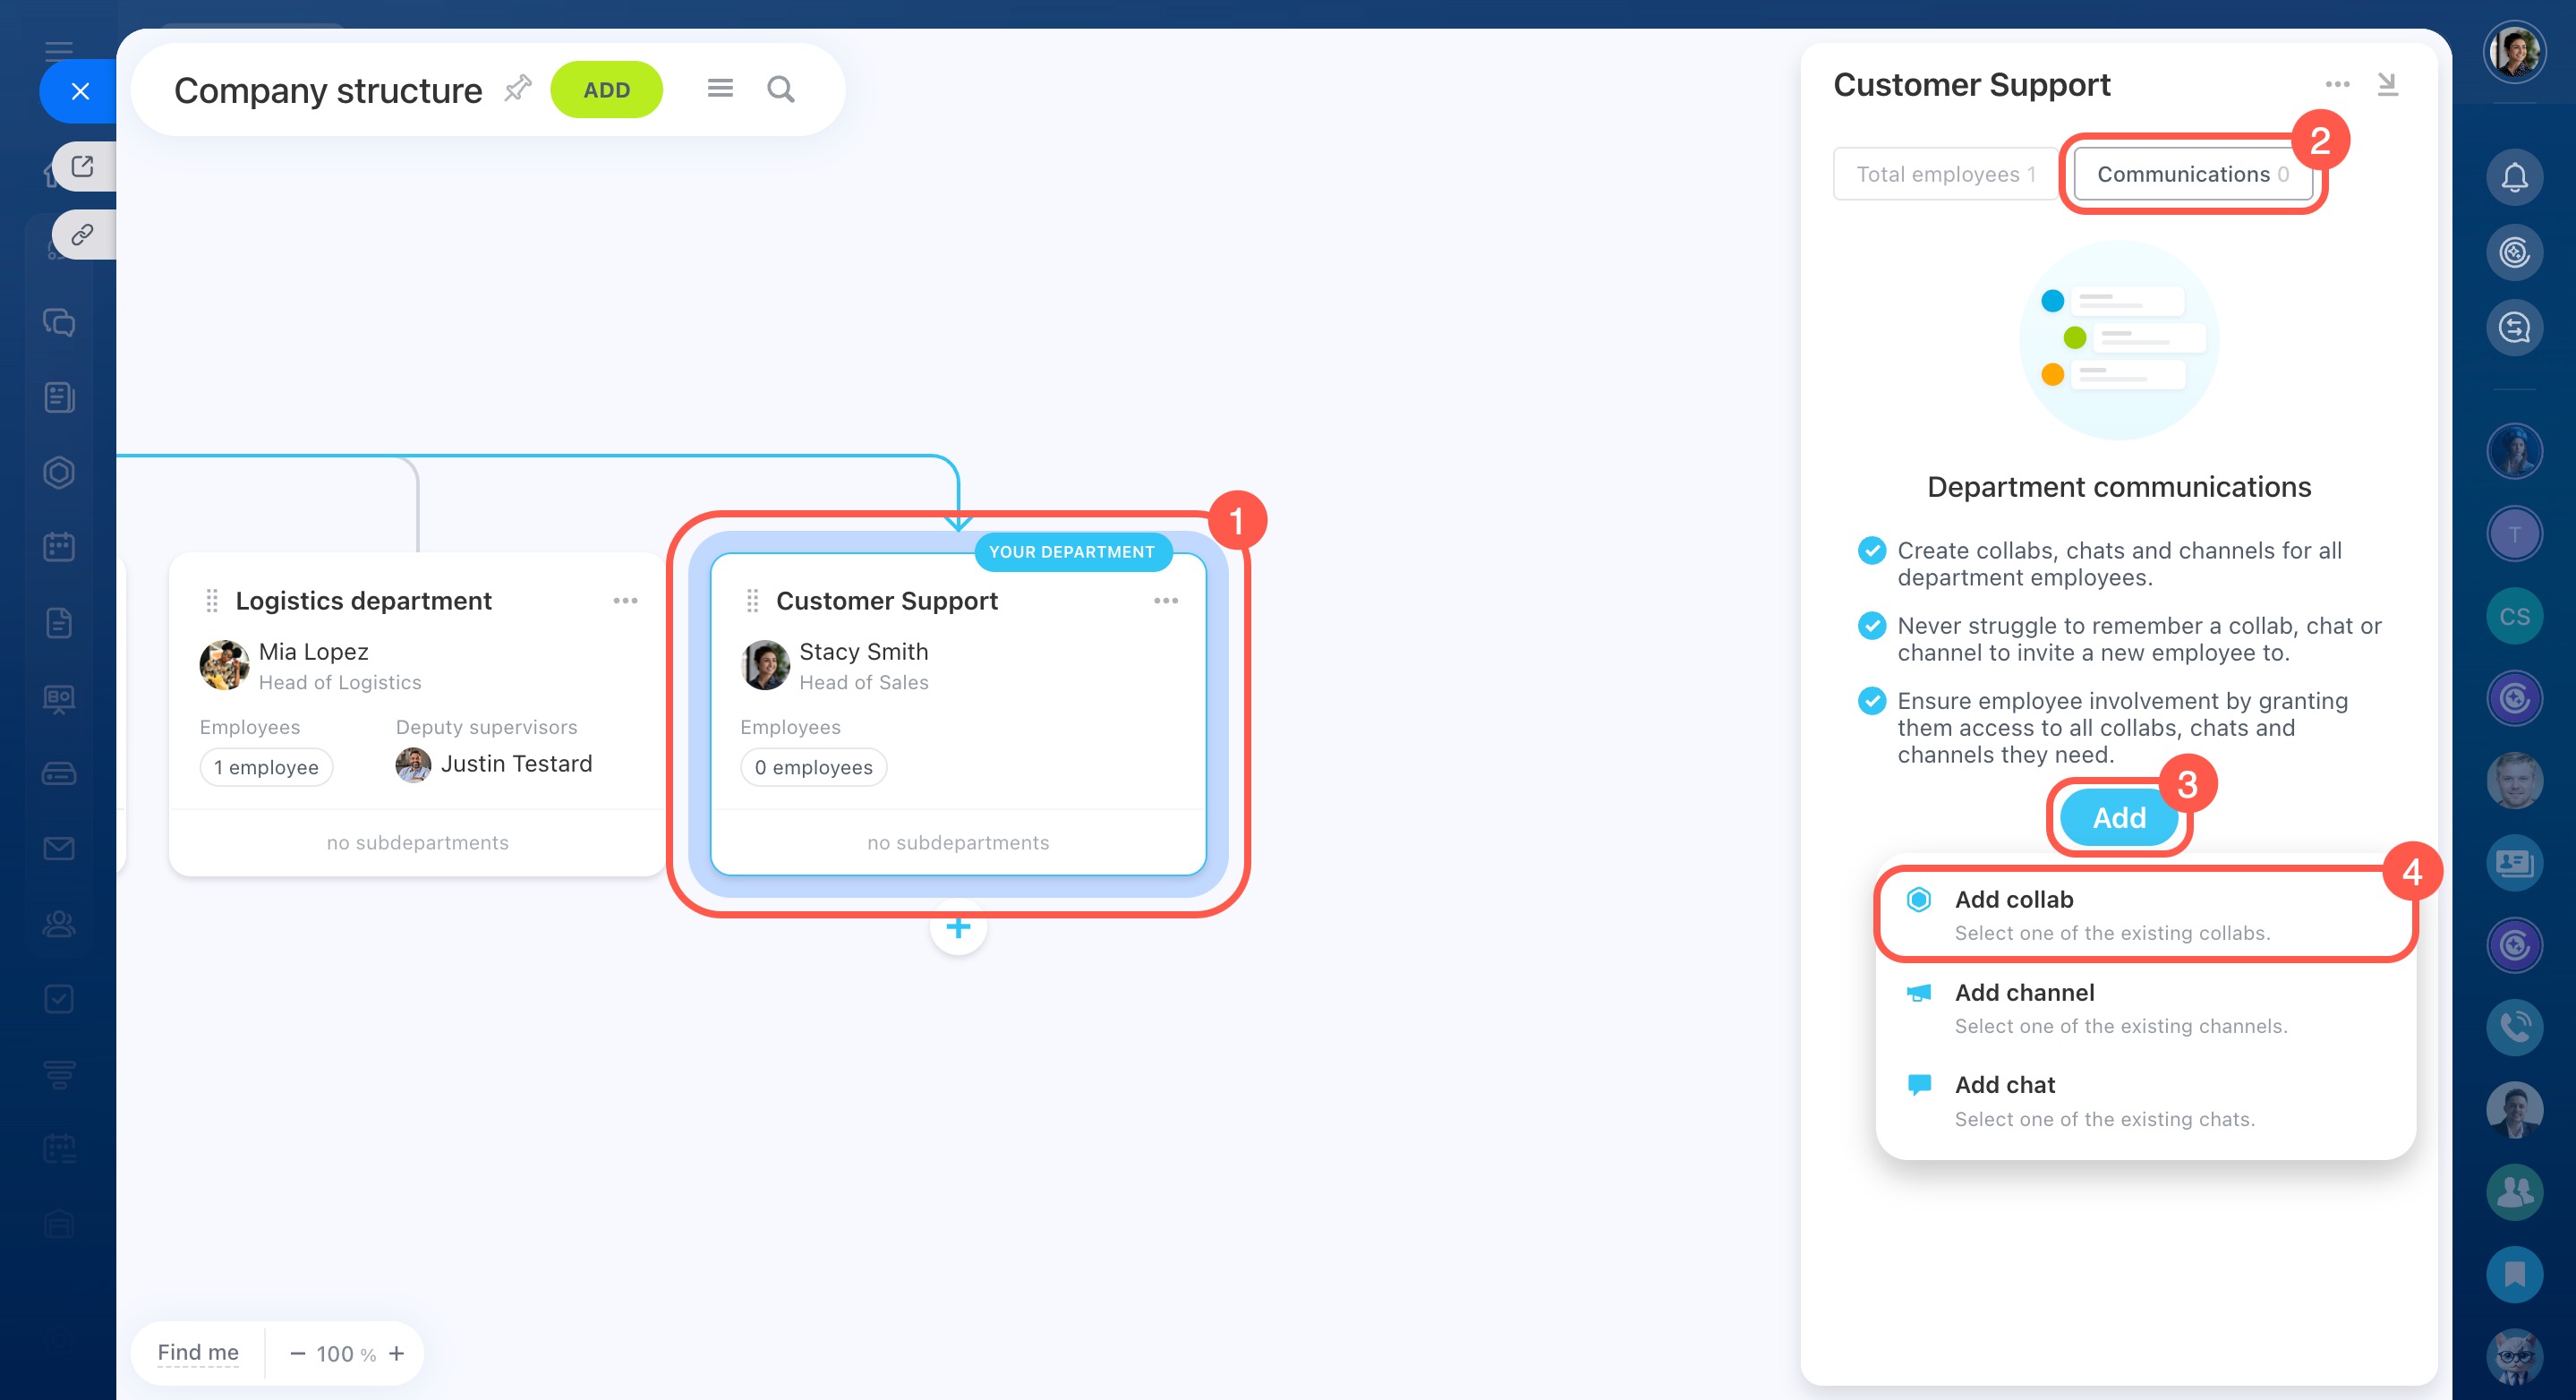
Task: Click the Find me link
Action: coord(198,1353)
